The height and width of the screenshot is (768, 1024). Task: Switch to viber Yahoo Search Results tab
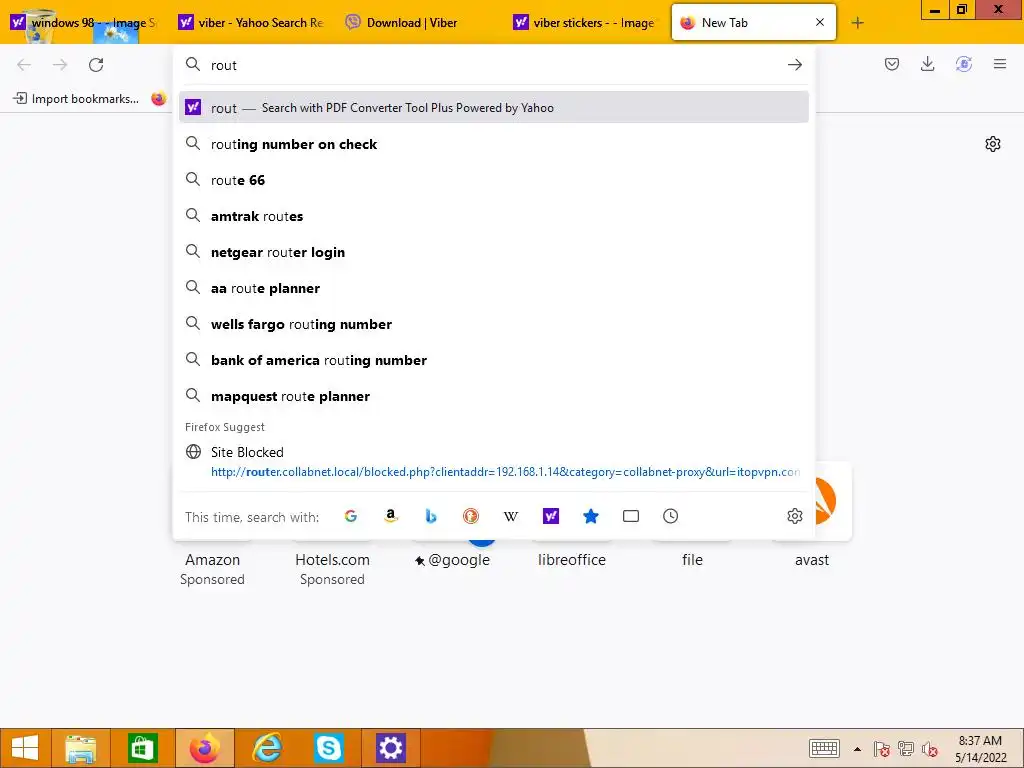tap(251, 23)
